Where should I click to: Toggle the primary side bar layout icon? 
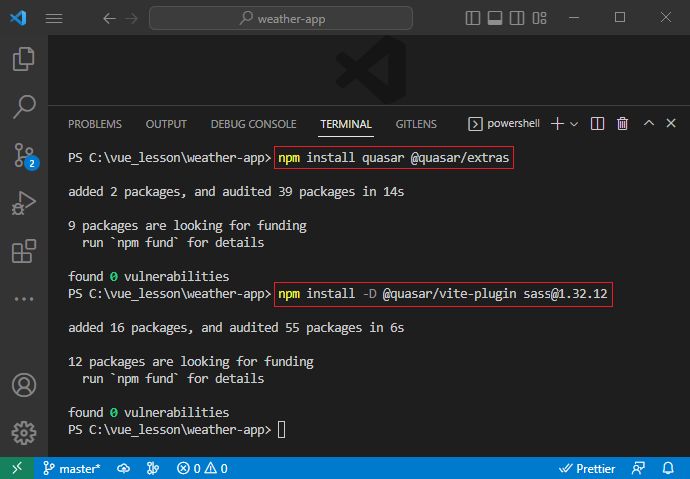click(473, 18)
